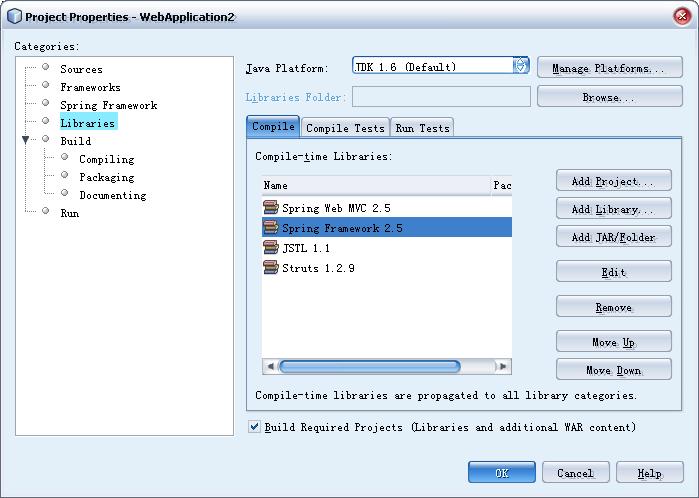The image size is (699, 498).
Task: Switch to the Run Tests tab
Action: point(422,128)
